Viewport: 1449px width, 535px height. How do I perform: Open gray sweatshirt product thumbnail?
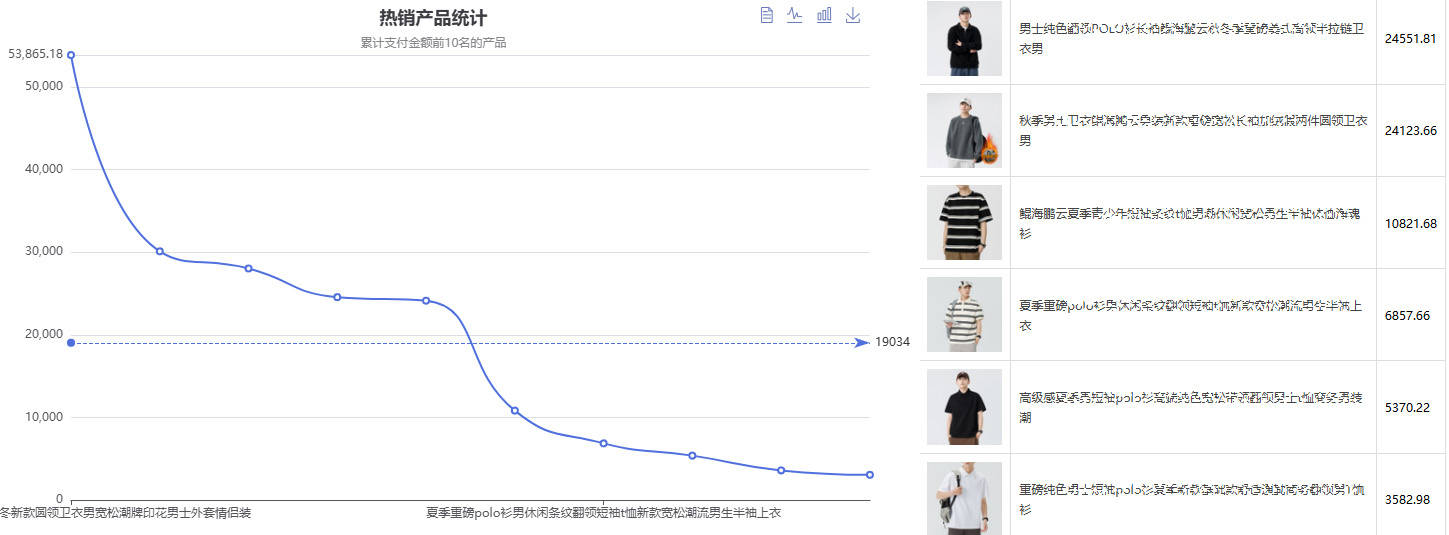pyautogui.click(x=964, y=131)
